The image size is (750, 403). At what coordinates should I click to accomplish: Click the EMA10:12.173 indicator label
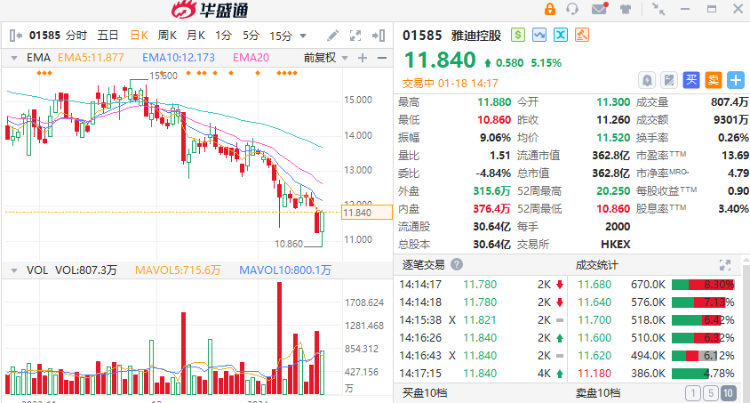click(178, 58)
